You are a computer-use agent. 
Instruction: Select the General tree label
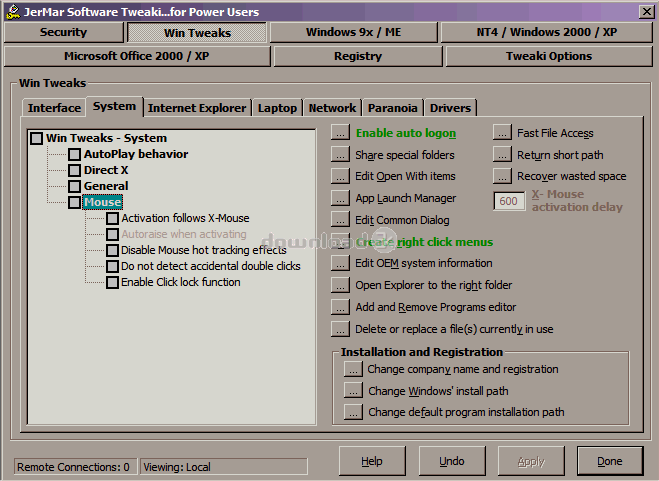tap(106, 186)
